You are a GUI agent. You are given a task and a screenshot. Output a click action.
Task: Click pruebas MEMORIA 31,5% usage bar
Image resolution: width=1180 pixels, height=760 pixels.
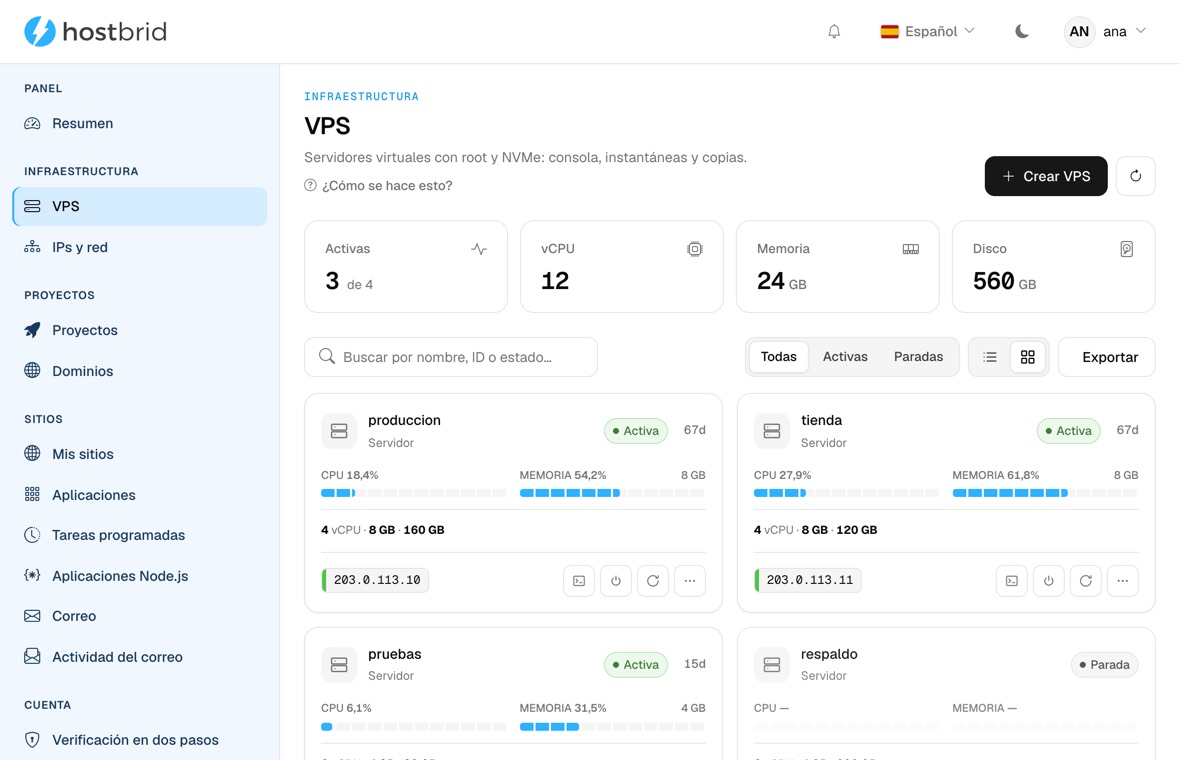tap(612, 727)
